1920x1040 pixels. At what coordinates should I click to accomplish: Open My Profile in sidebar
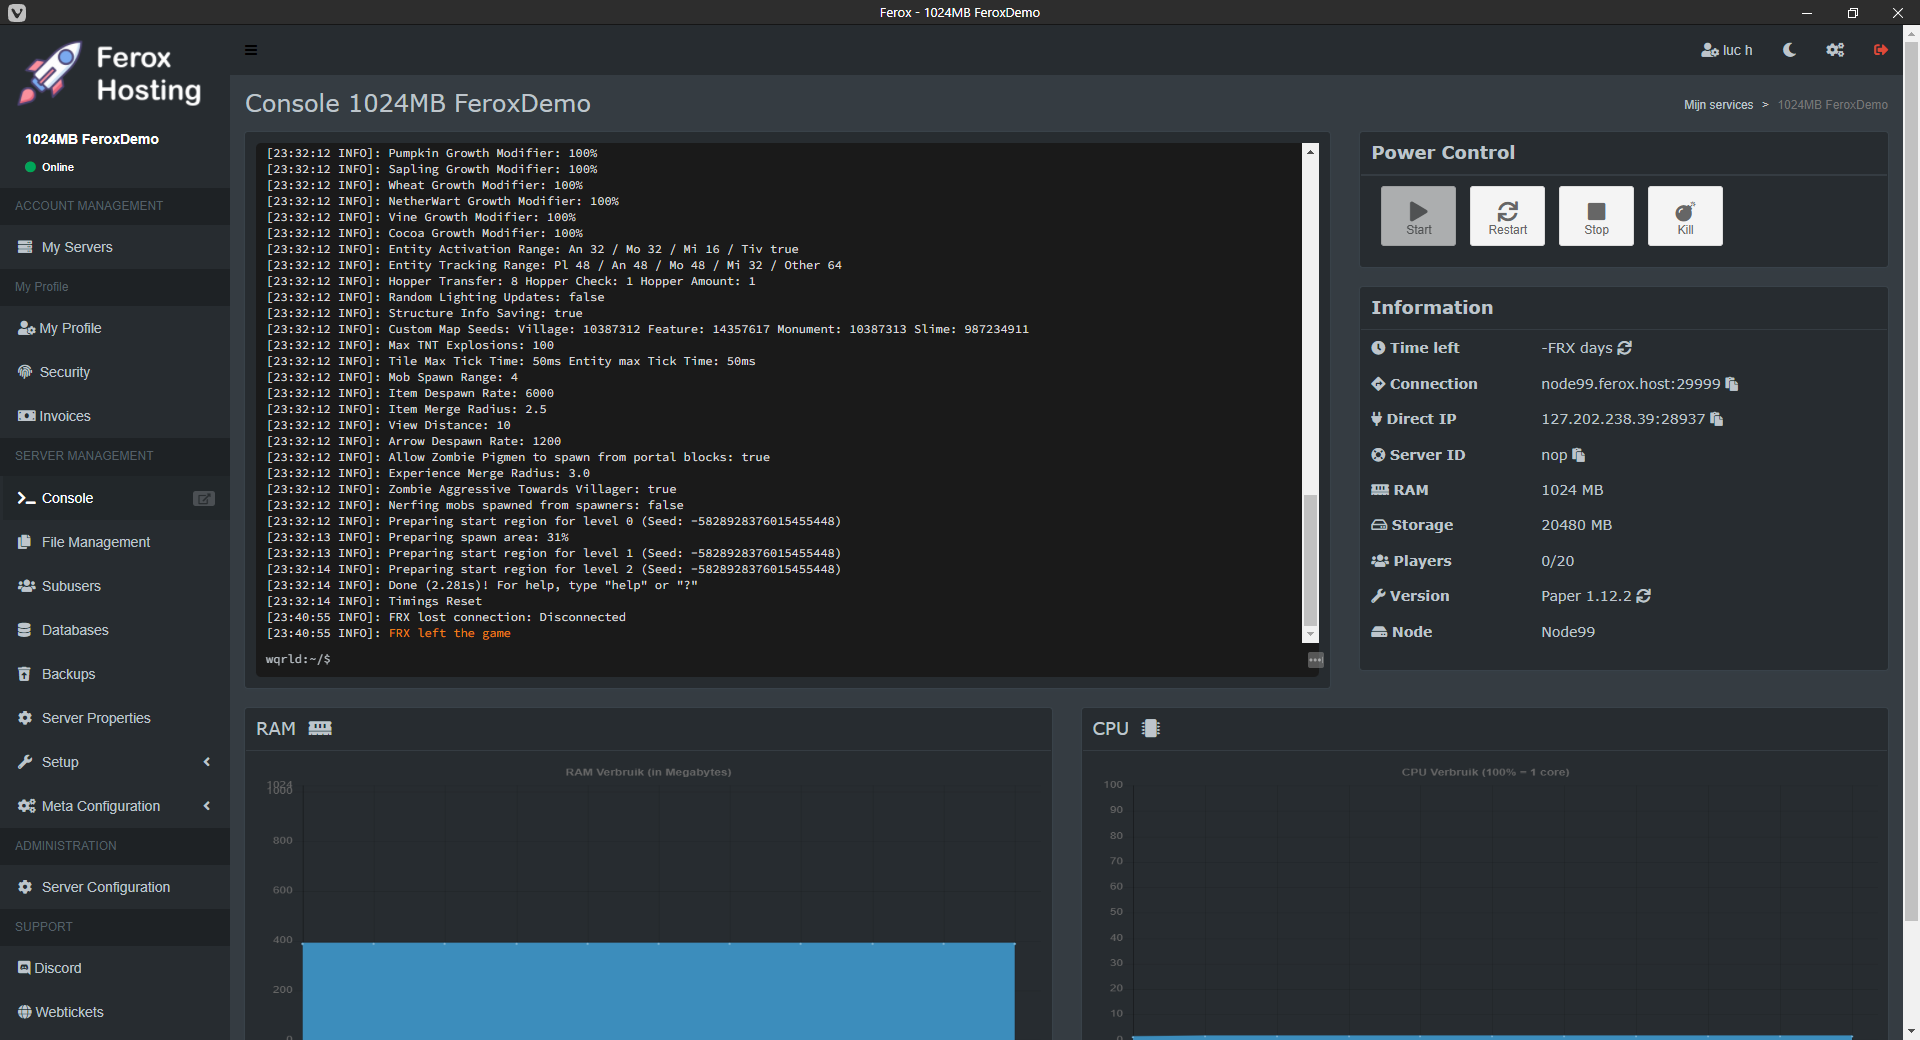(x=115, y=328)
